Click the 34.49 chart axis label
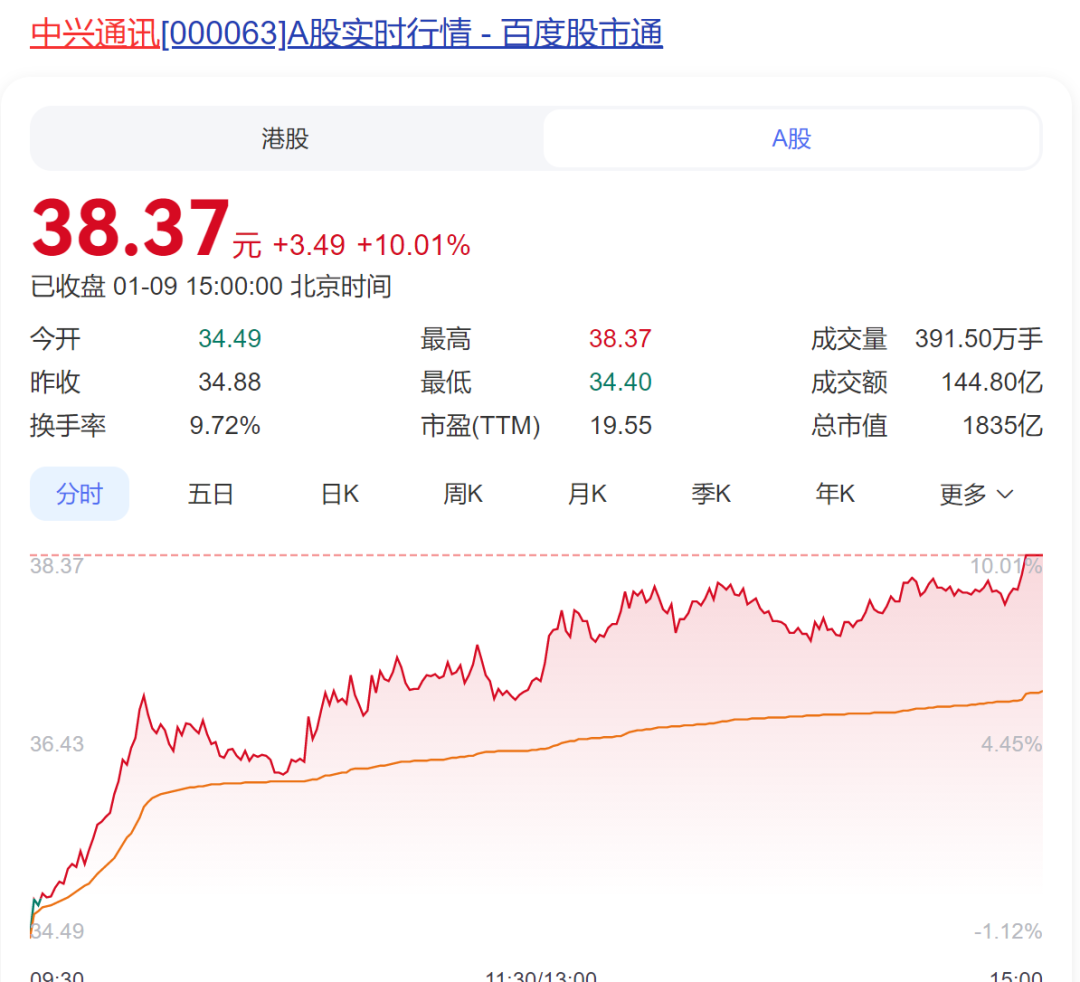 pos(56,931)
